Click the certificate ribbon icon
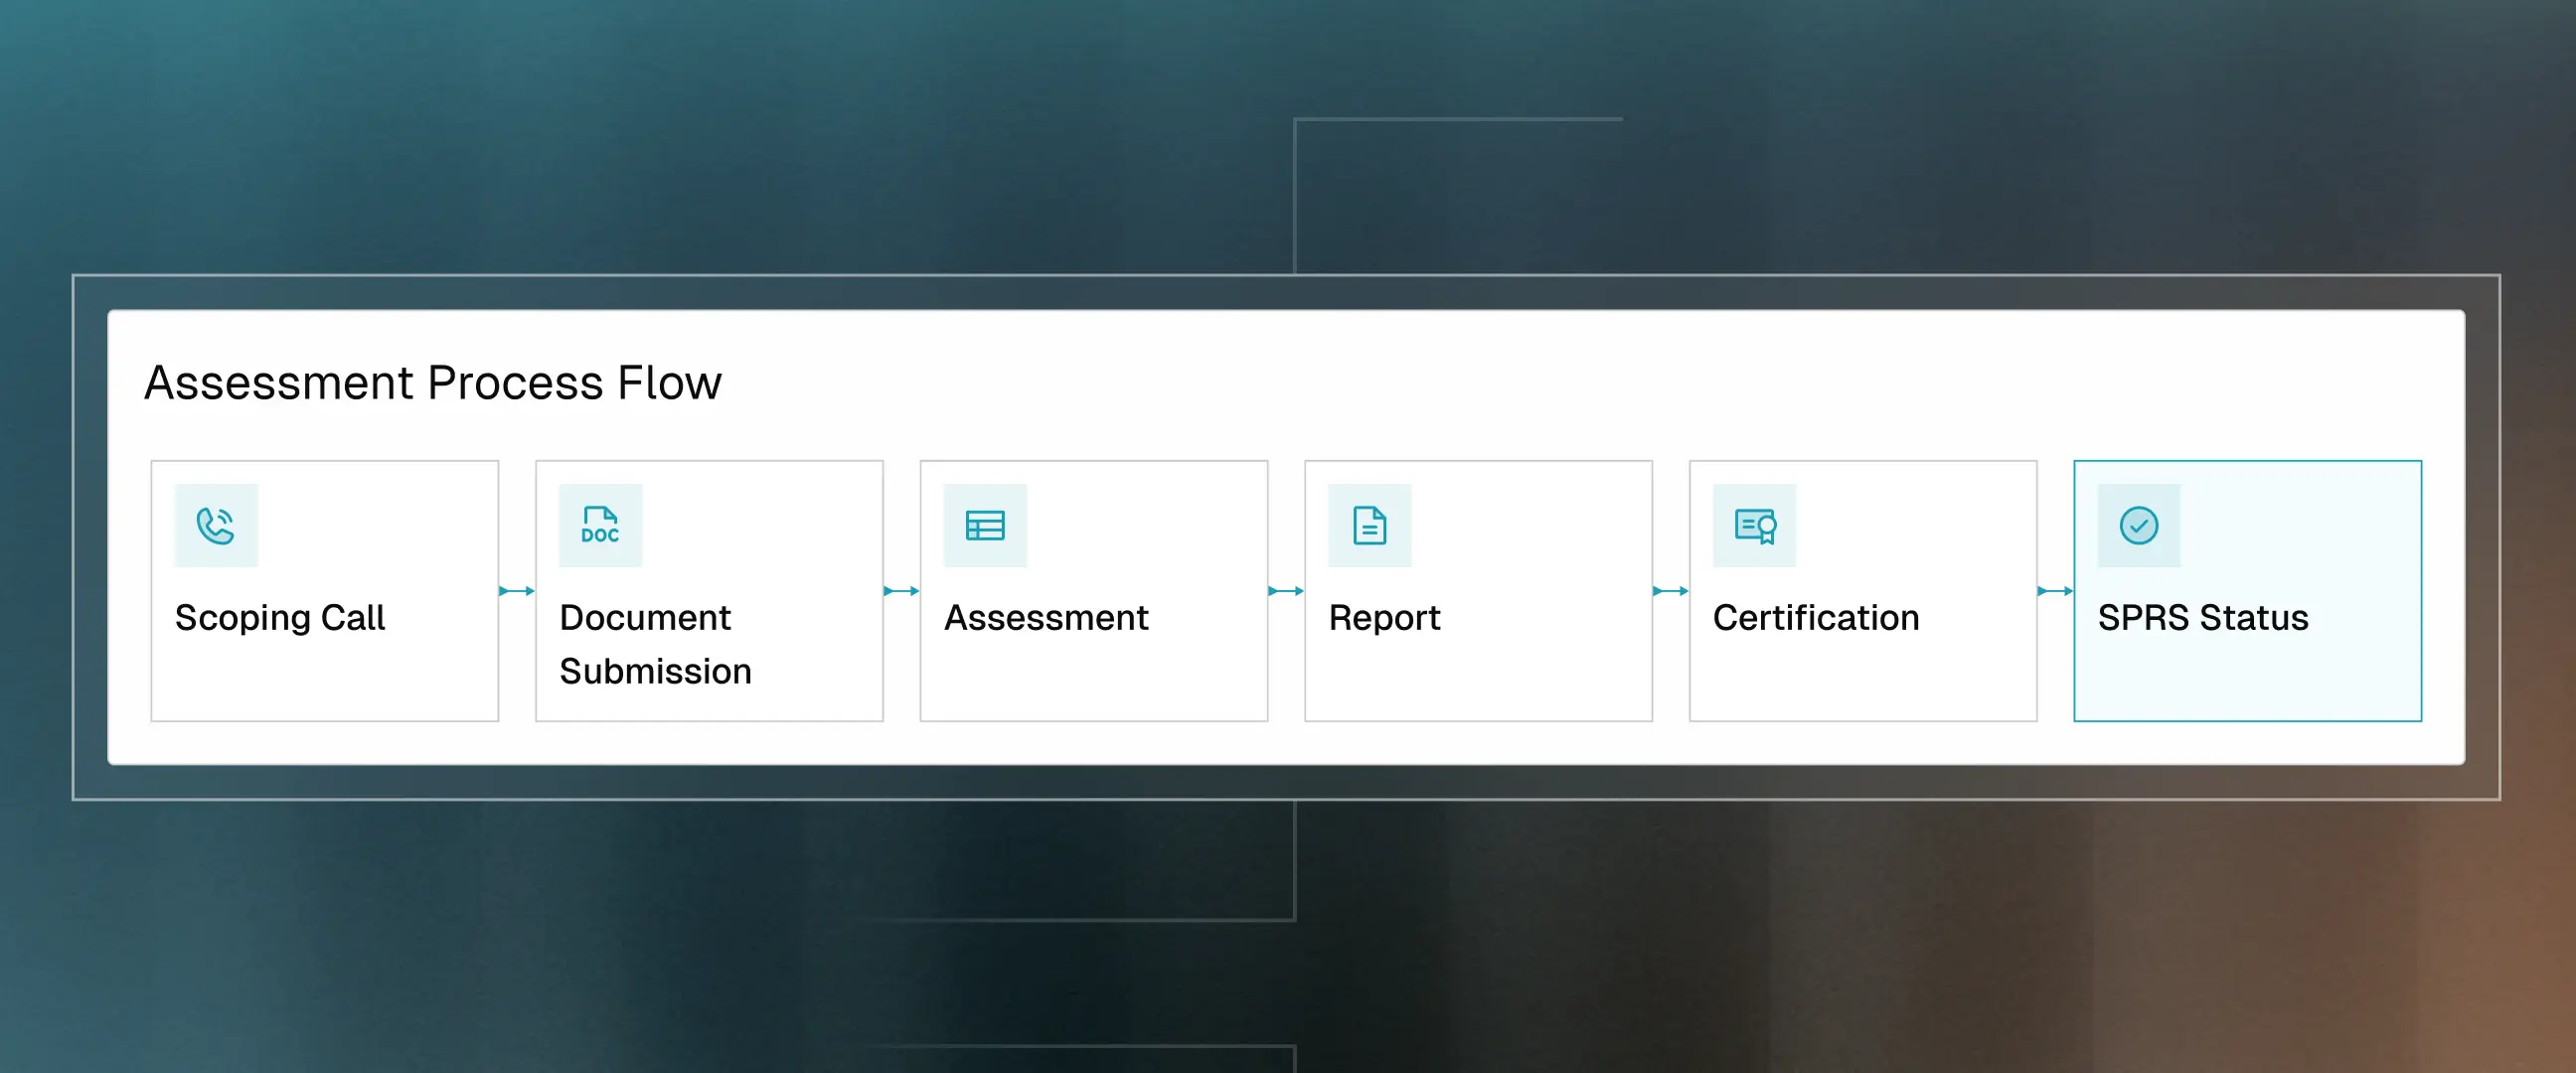 (x=1754, y=526)
